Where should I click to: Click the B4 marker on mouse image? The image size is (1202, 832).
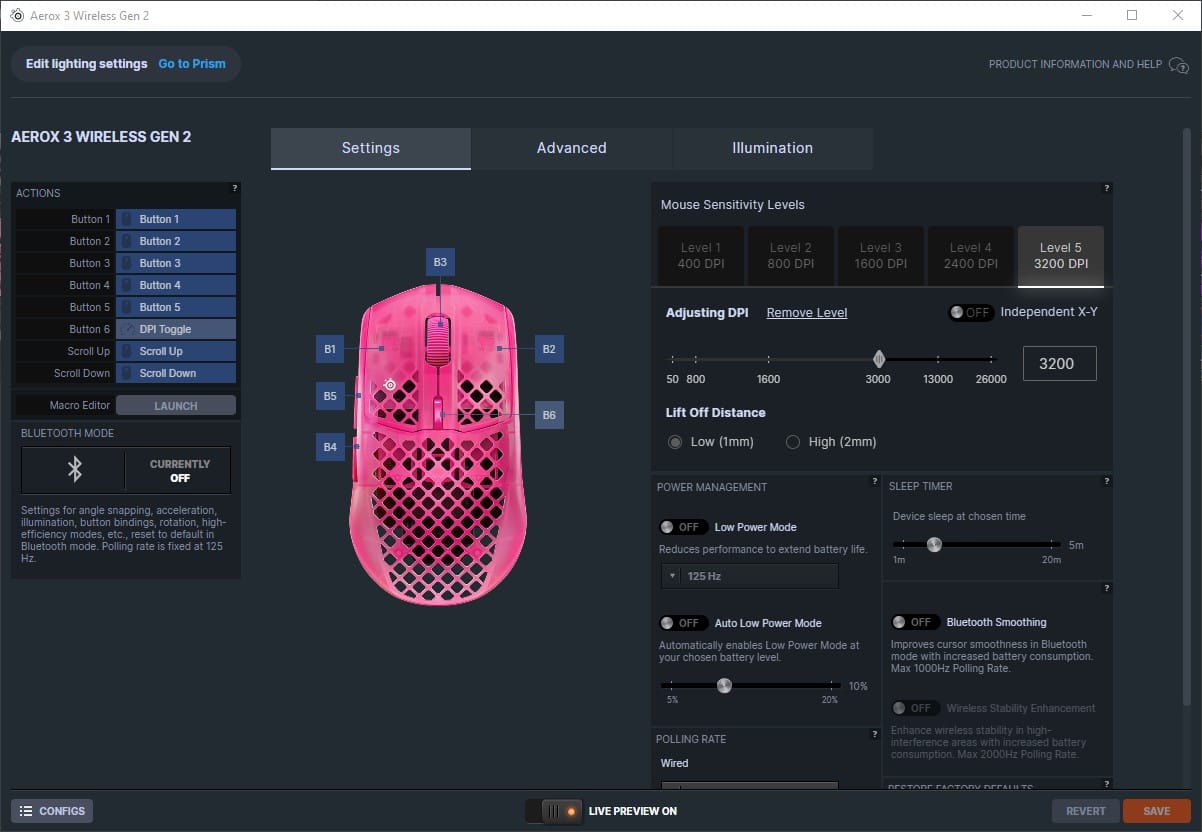330,447
